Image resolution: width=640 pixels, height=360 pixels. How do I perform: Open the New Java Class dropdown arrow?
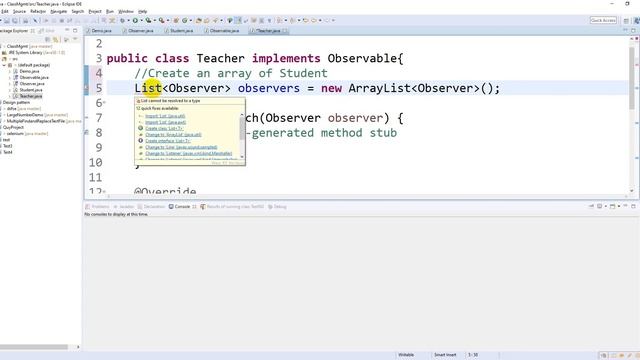tap(191, 20)
